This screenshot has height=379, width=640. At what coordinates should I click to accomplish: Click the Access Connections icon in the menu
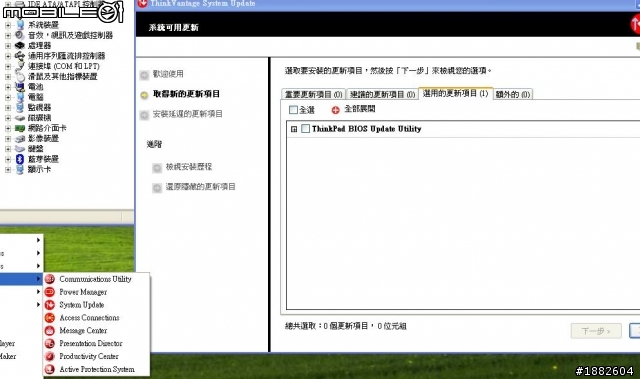tap(50, 318)
